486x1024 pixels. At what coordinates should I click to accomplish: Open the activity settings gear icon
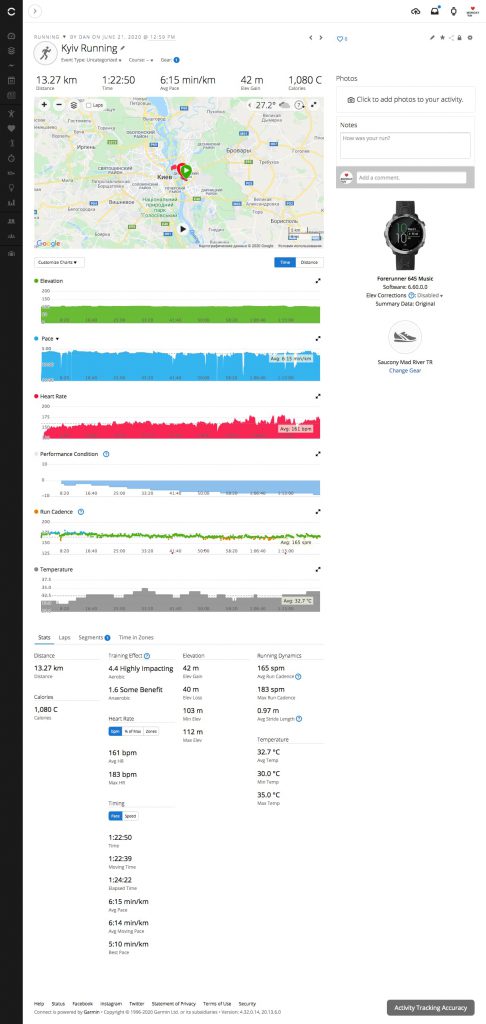click(470, 38)
